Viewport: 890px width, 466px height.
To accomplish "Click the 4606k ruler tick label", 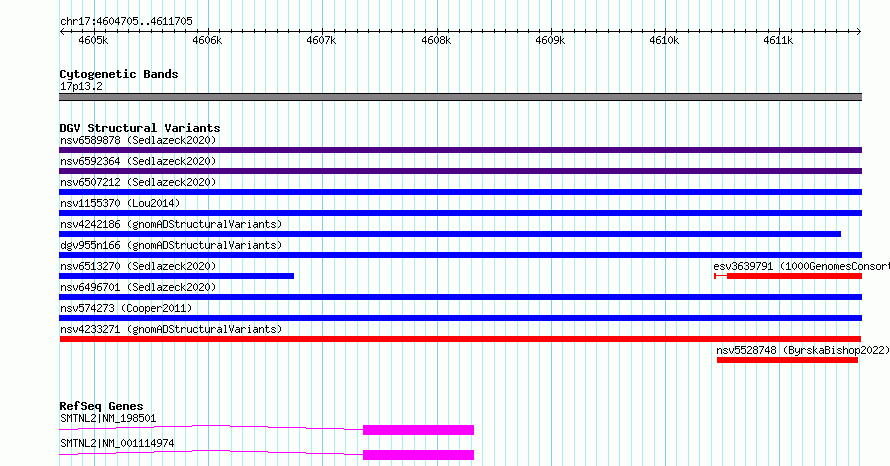I will point(207,40).
